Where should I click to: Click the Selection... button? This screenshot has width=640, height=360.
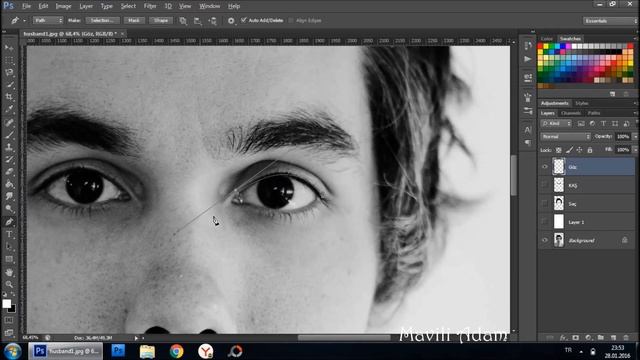point(102,20)
